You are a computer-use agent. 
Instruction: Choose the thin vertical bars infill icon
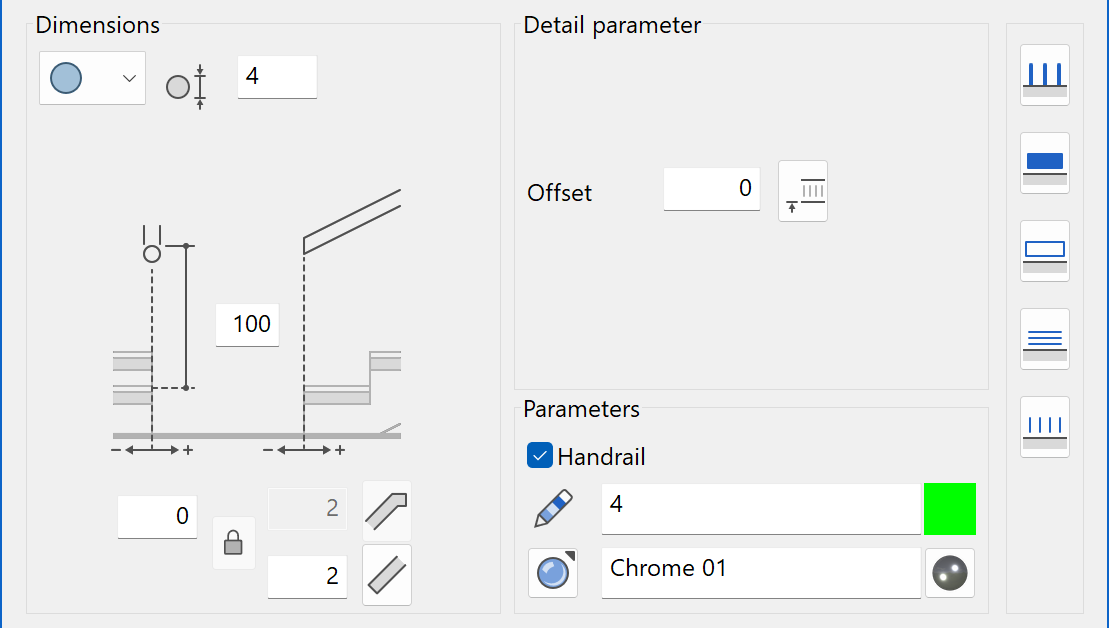pos(1045,426)
